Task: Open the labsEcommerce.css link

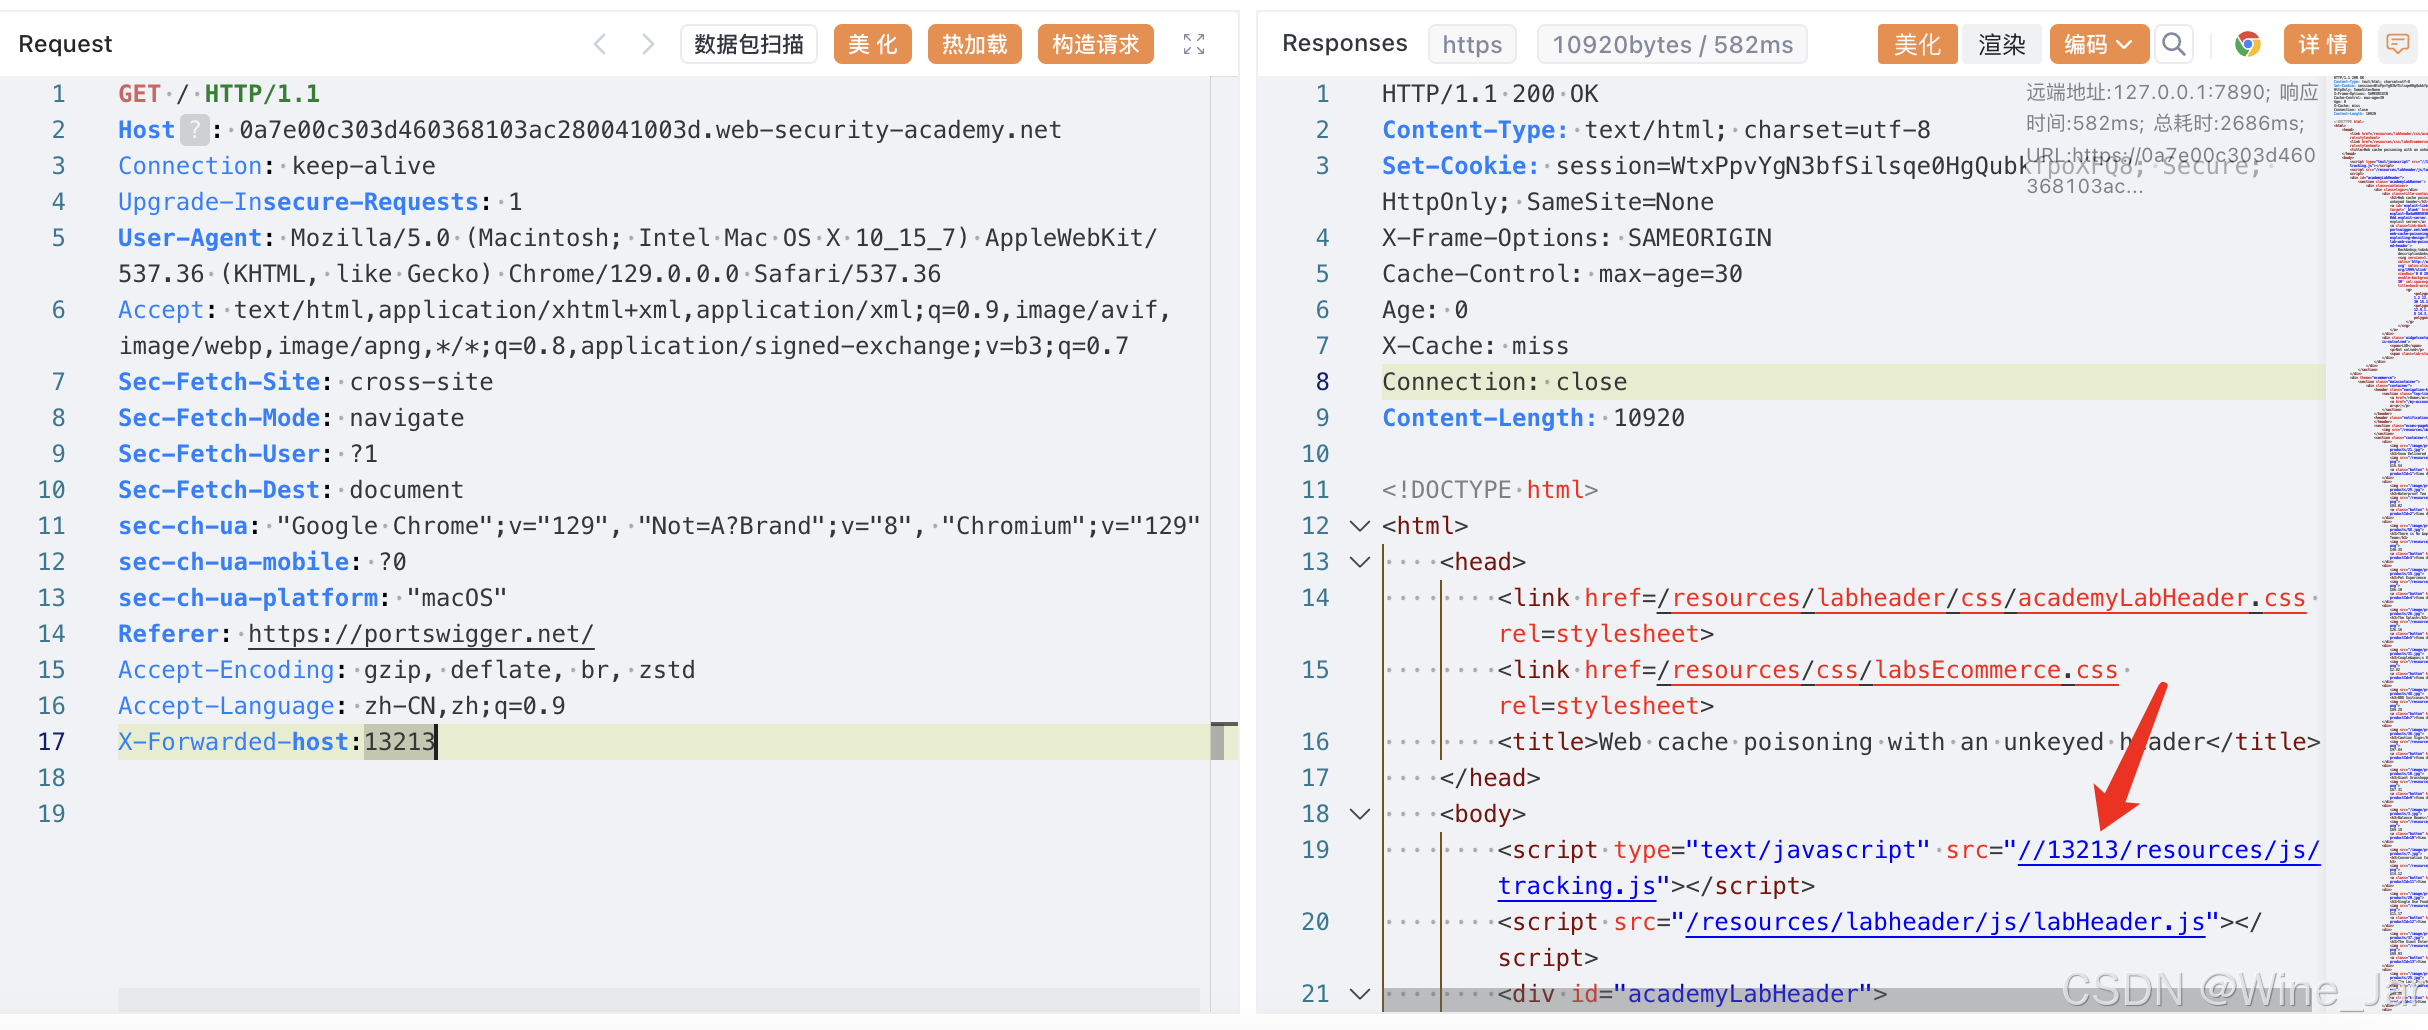Action: point(1887,670)
